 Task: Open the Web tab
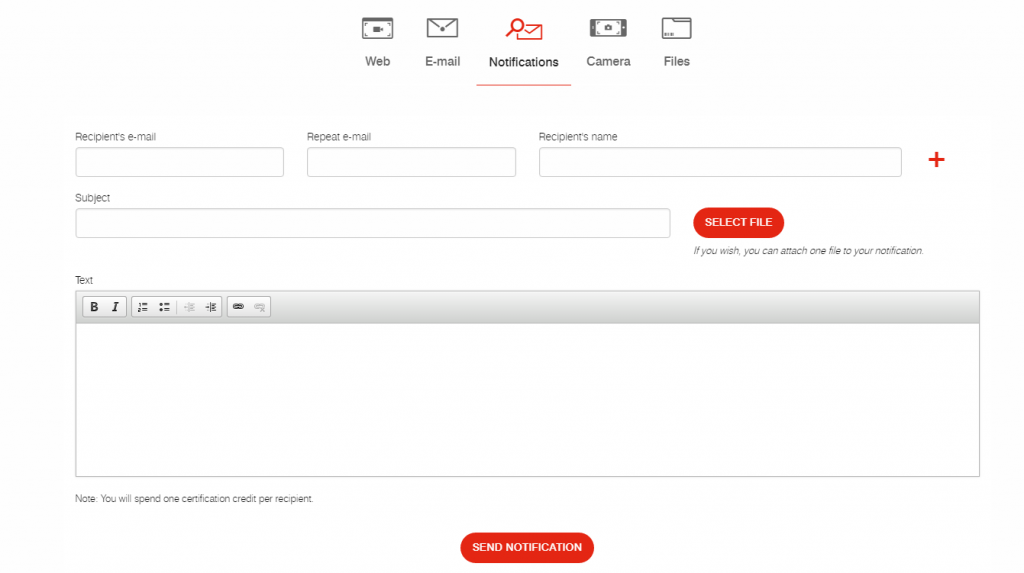[377, 42]
